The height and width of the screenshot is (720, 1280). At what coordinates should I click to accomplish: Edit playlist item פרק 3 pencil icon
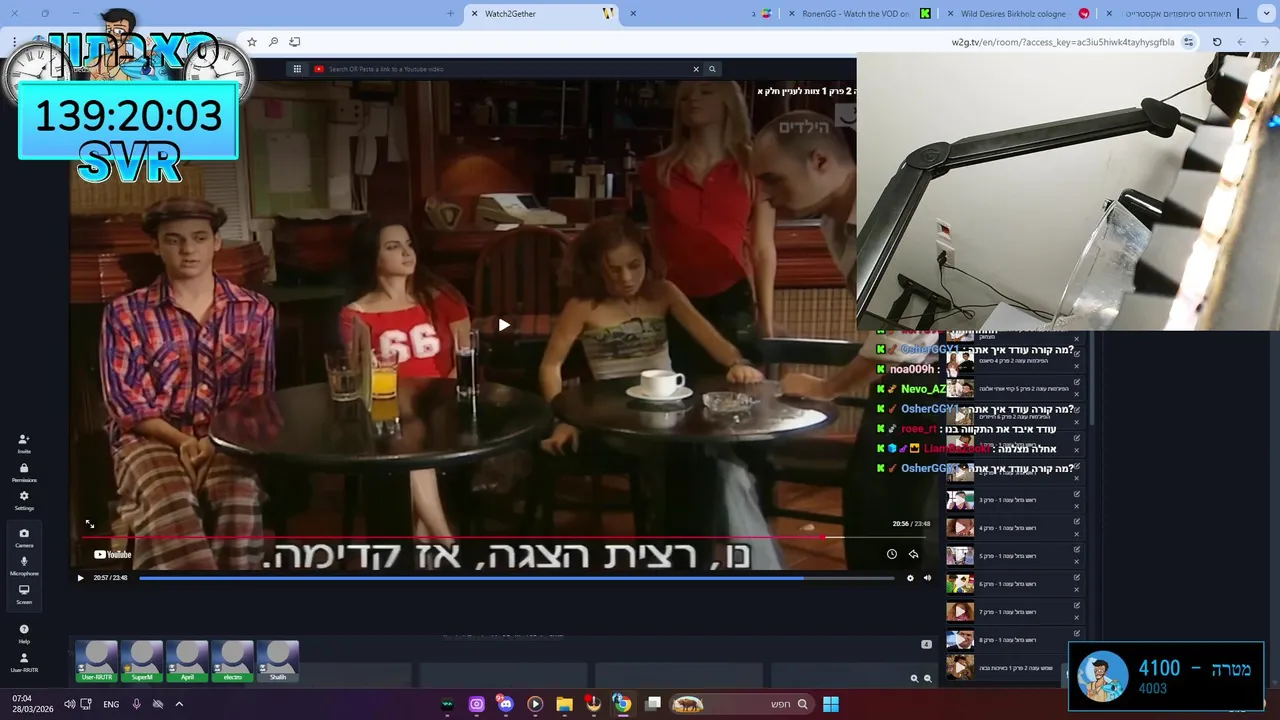1077,494
